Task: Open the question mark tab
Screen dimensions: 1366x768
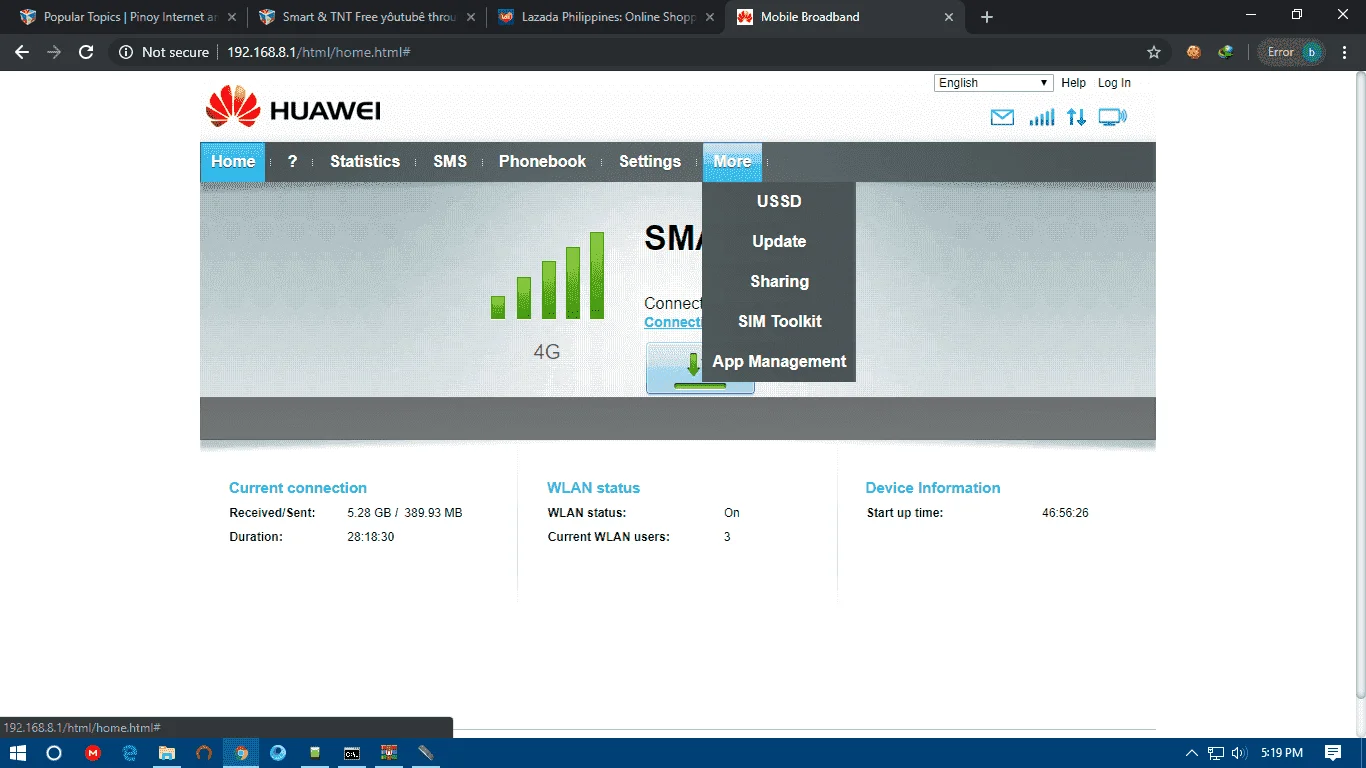Action: (292, 162)
